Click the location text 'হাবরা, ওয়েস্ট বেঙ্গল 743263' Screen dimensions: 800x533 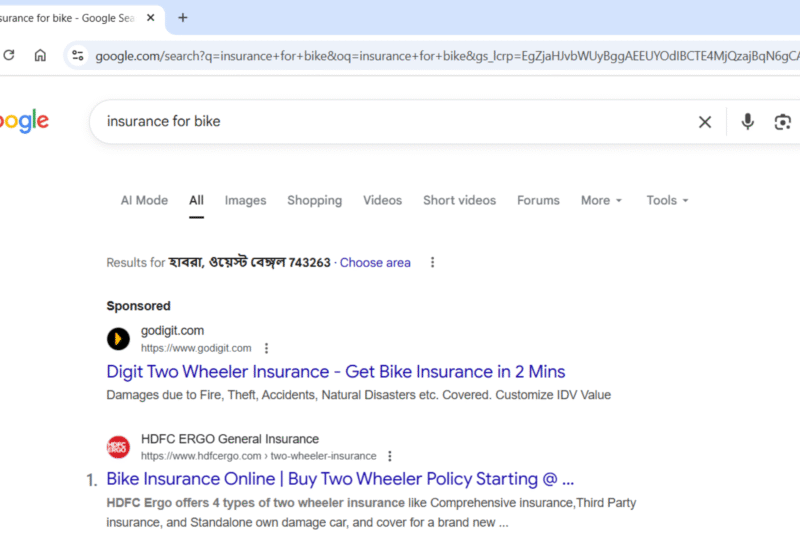[249, 263]
